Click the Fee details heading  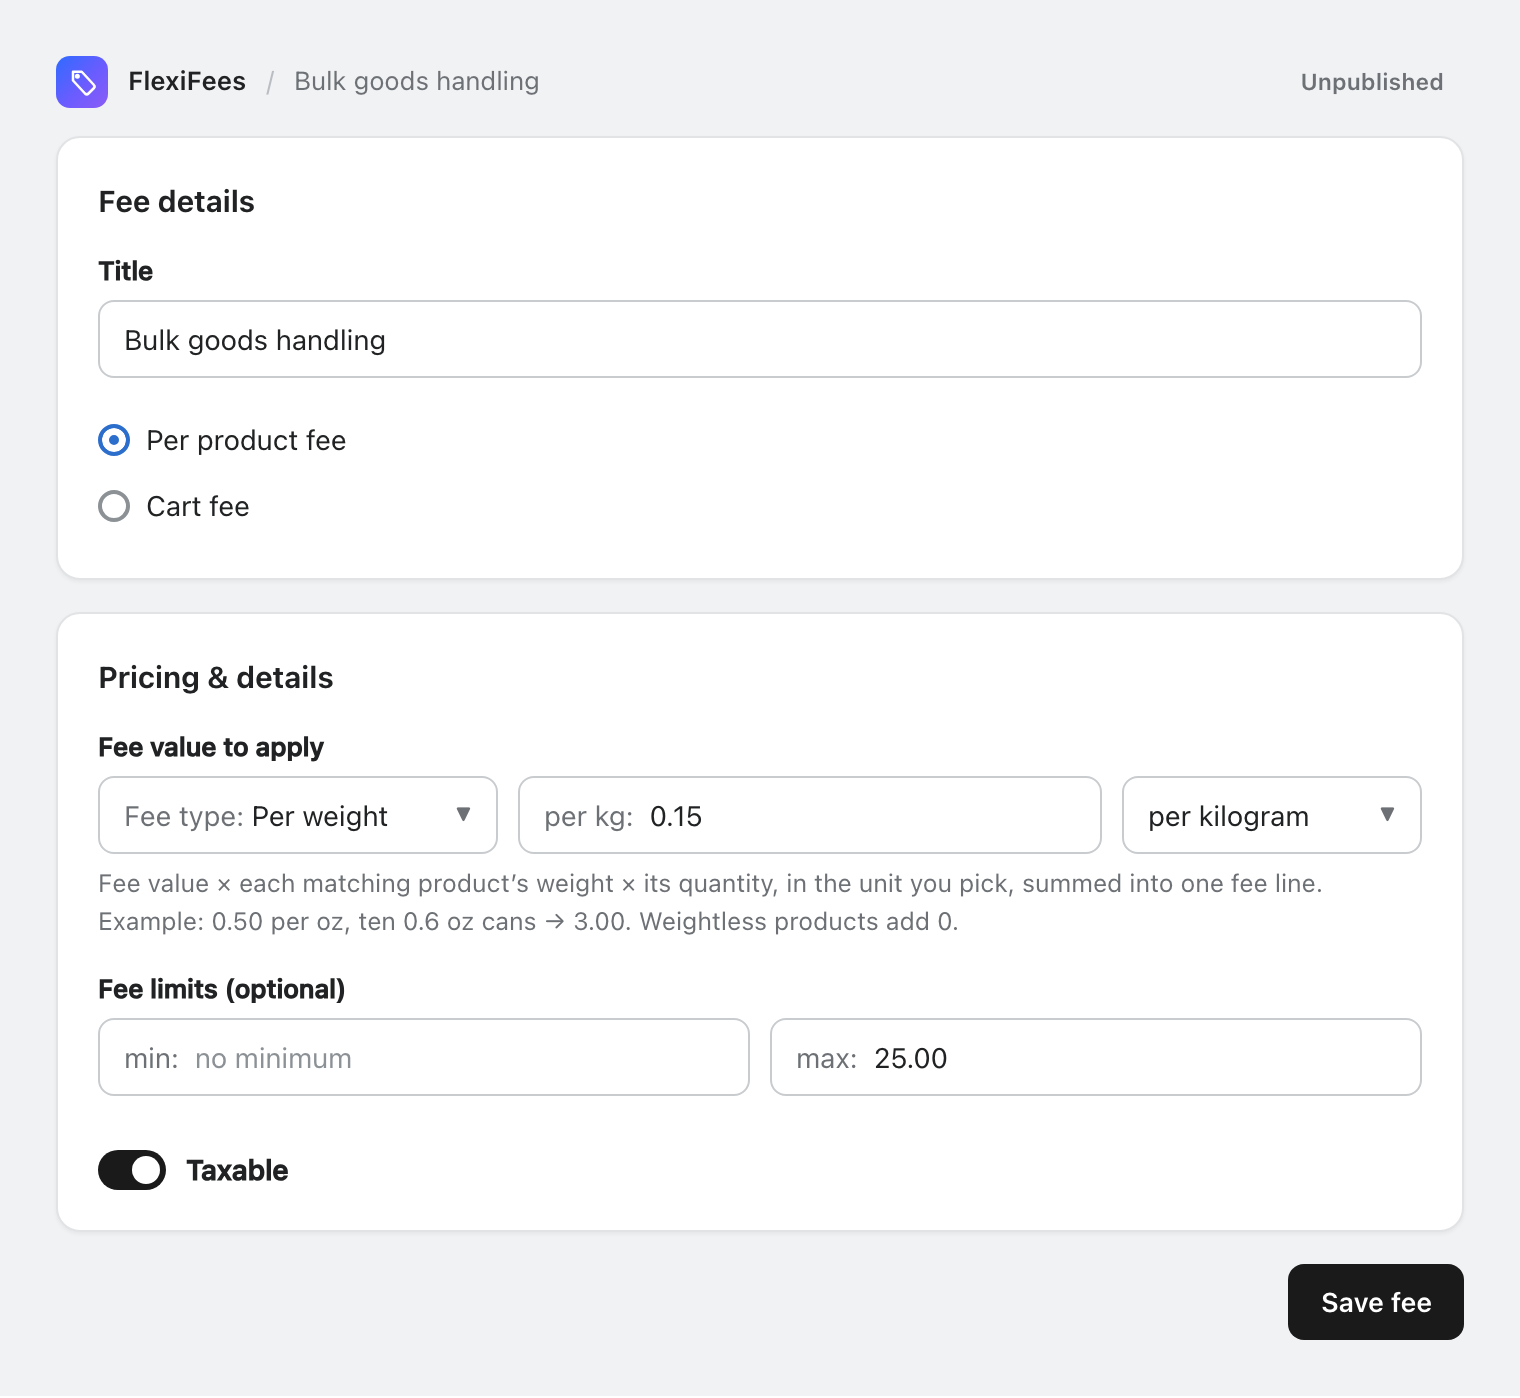[177, 202]
